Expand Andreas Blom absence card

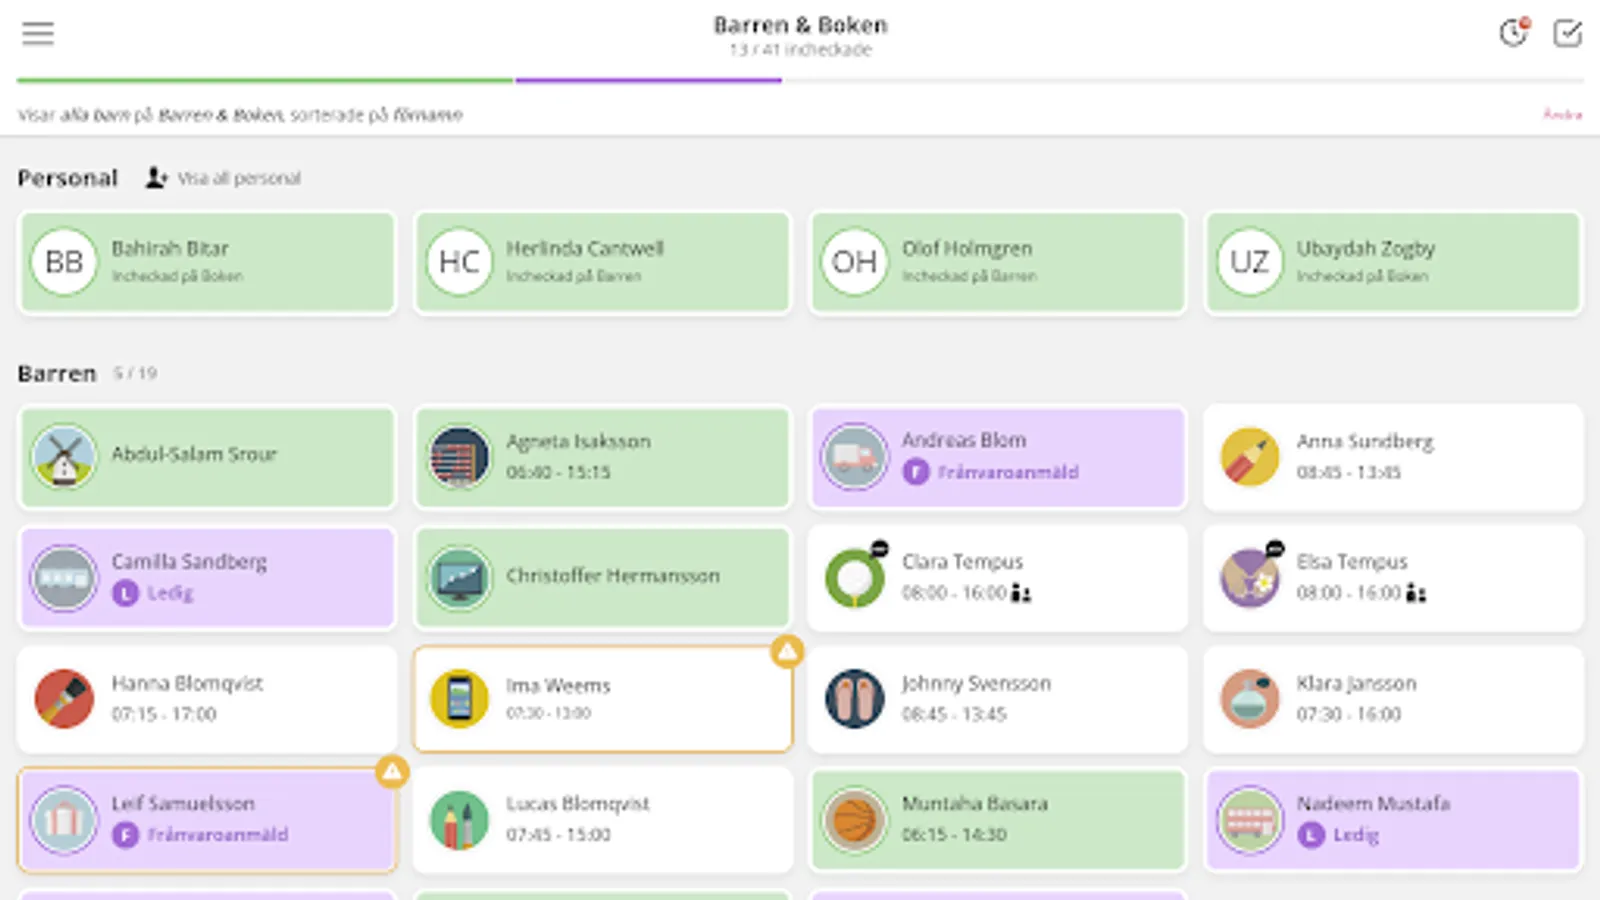click(x=997, y=457)
